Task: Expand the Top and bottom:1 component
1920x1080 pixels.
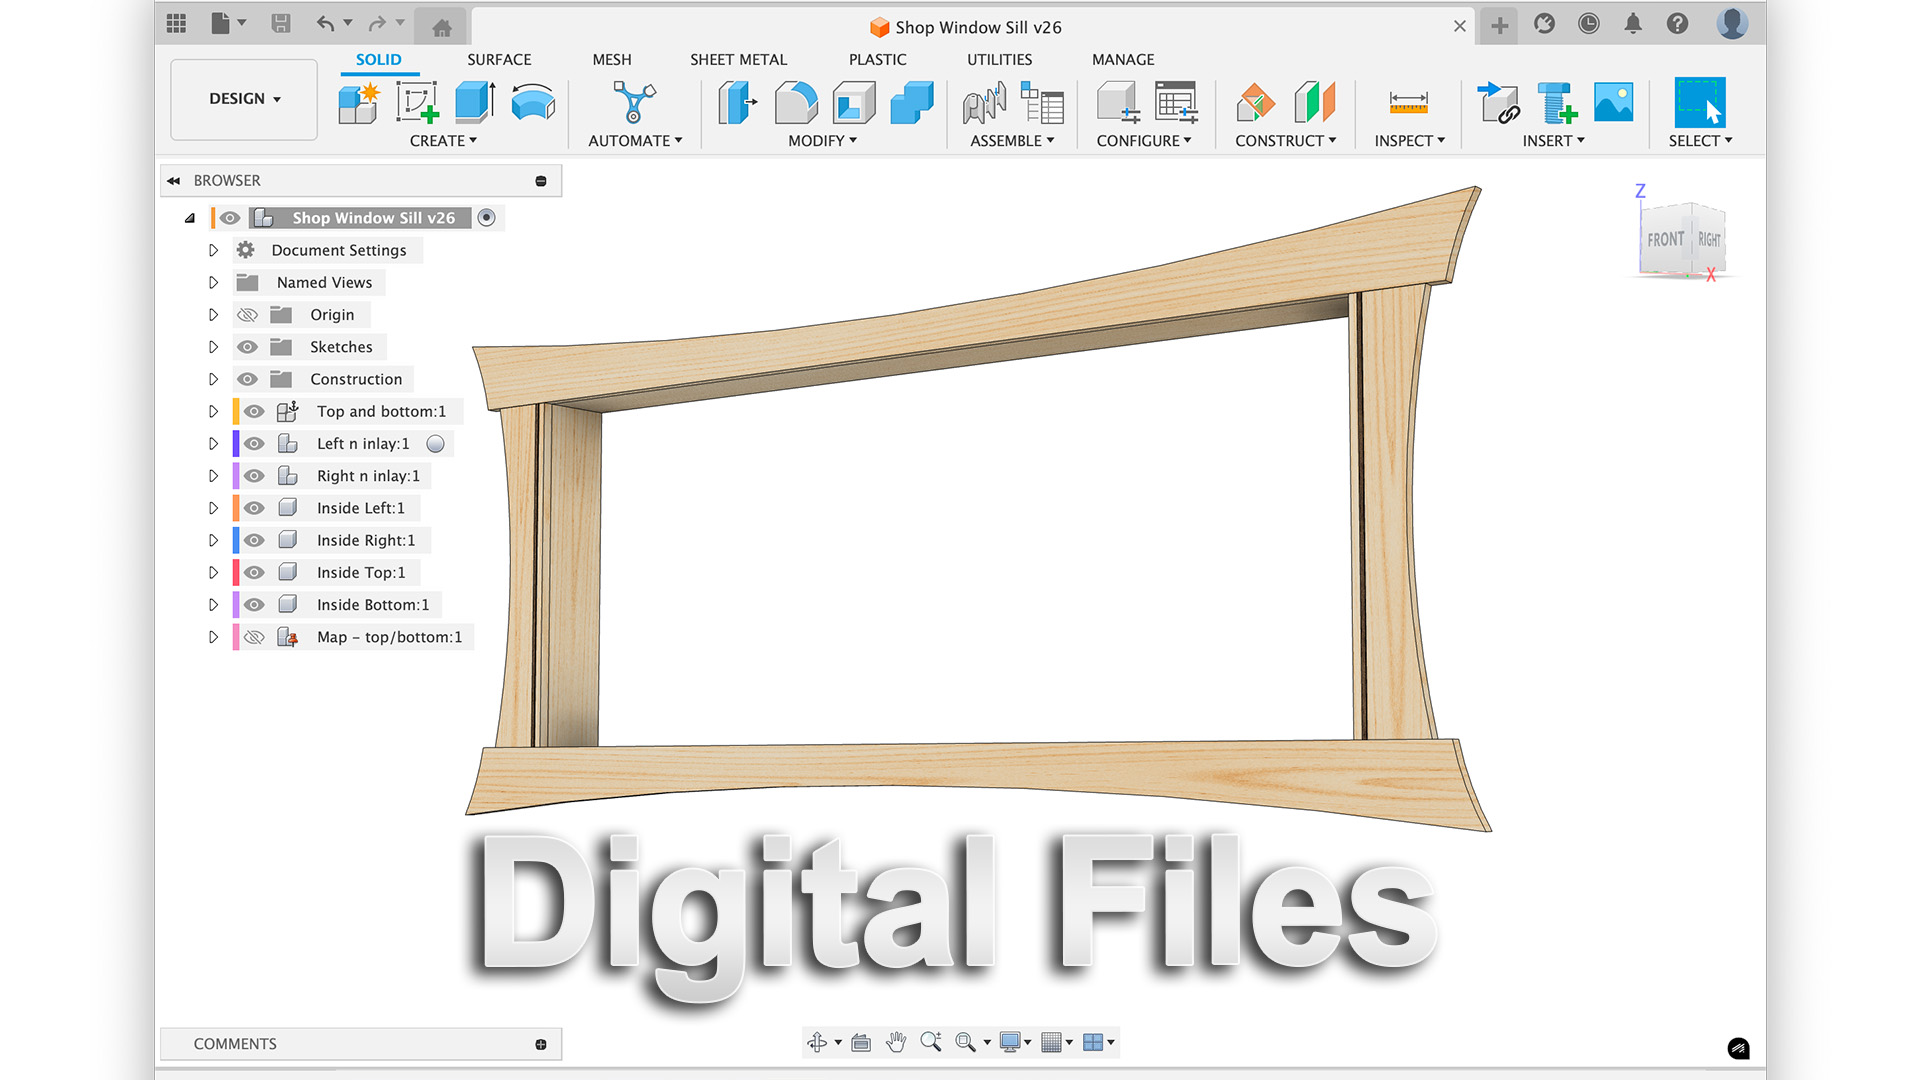Action: click(213, 412)
